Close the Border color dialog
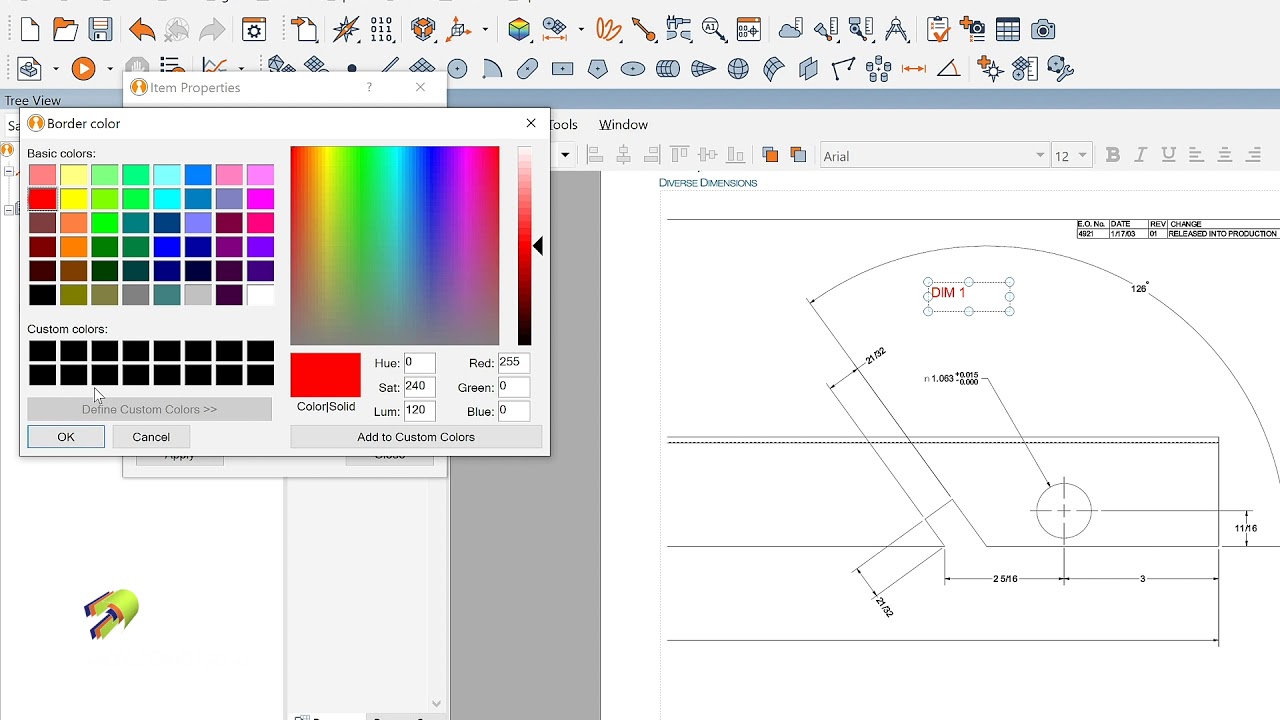The height and width of the screenshot is (720, 1280). point(531,123)
